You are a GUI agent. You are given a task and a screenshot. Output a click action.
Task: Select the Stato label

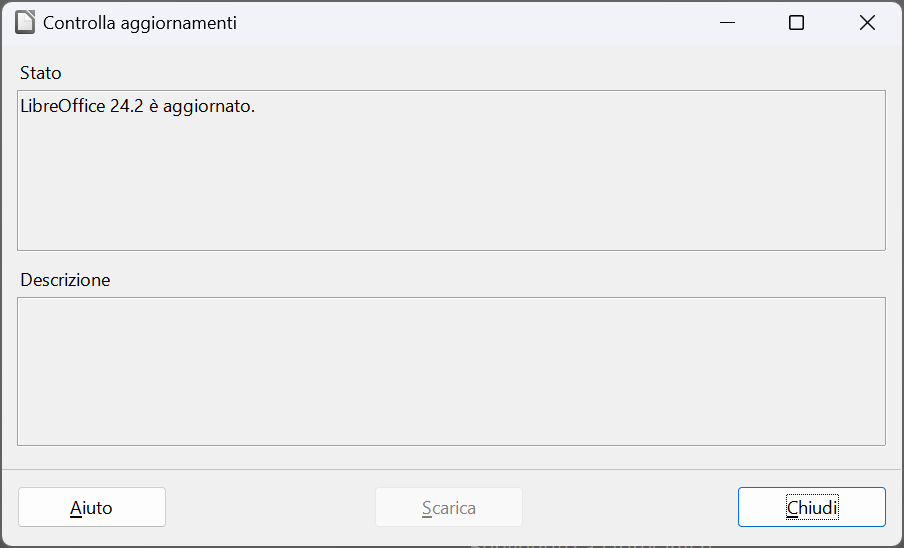pyautogui.click(x=41, y=73)
